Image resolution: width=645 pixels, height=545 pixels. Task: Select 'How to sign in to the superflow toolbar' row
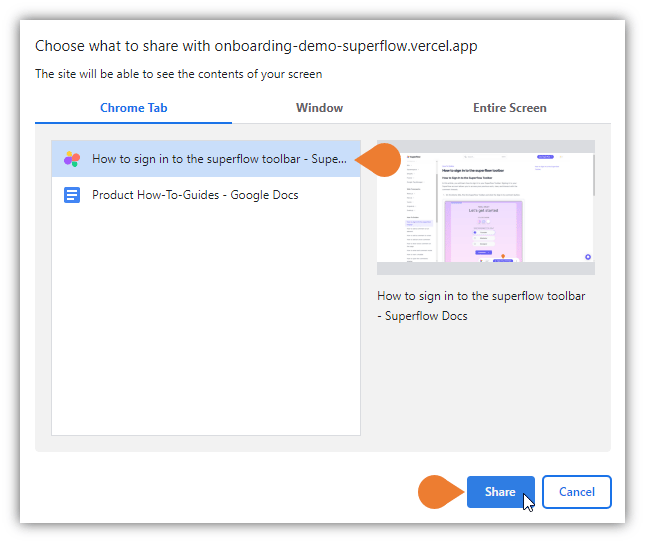coord(206,159)
